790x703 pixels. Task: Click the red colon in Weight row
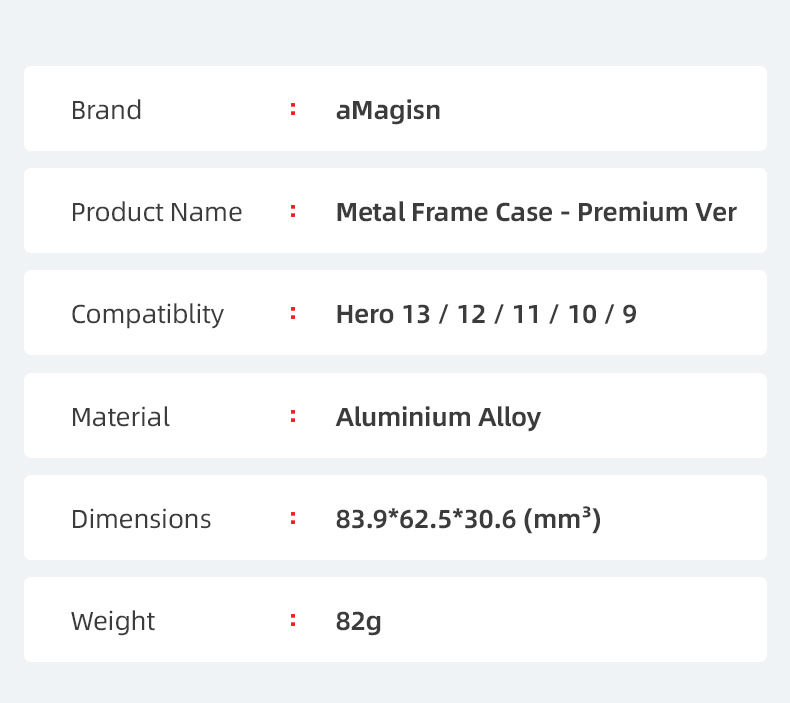pyautogui.click(x=293, y=620)
